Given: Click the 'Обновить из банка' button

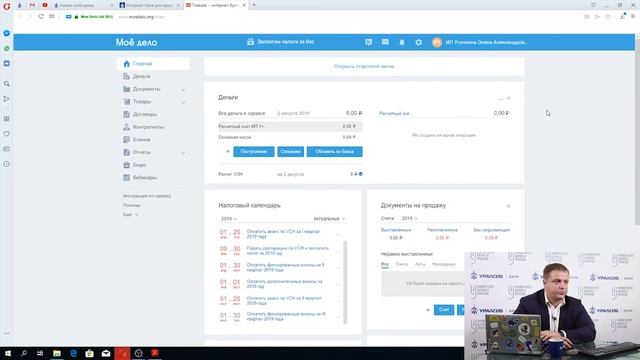Looking at the screenshot, I should pyautogui.click(x=334, y=151).
